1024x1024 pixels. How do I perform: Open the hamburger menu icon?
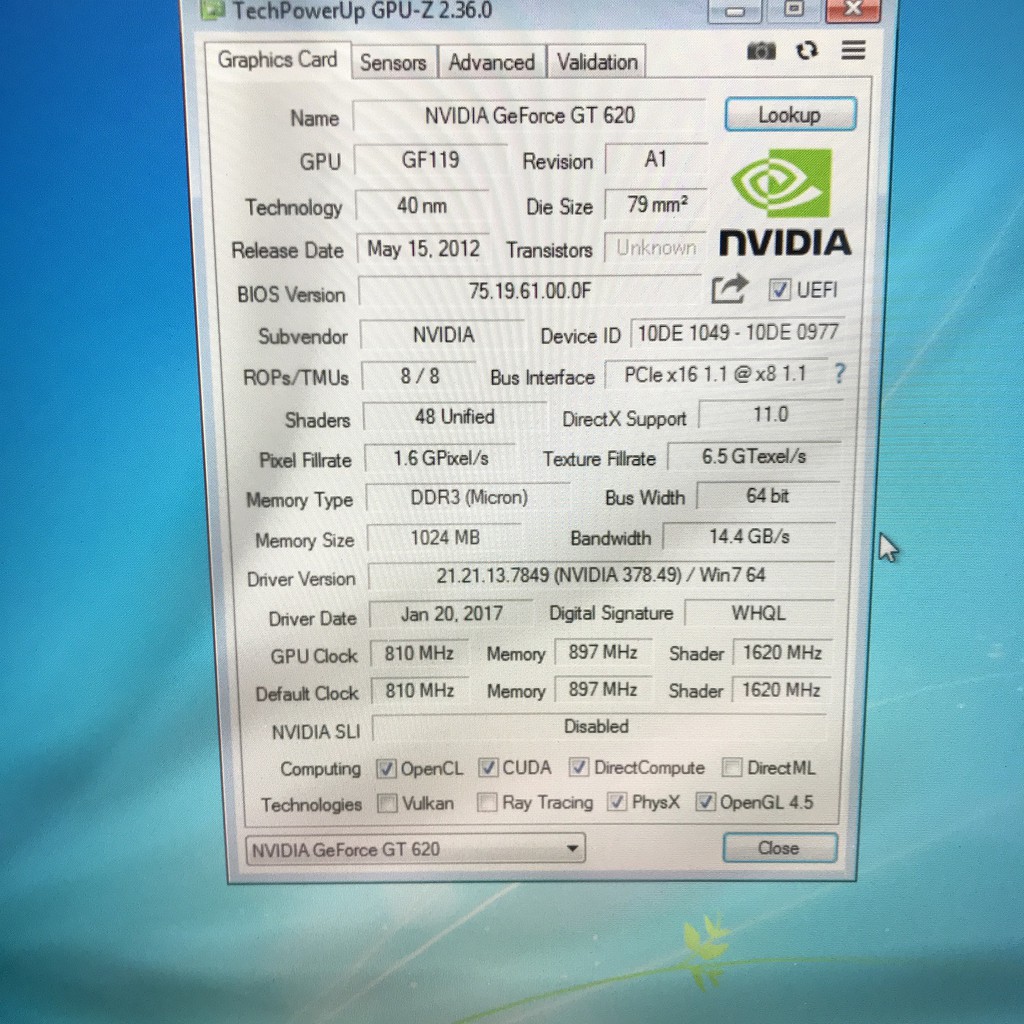[x=853, y=50]
